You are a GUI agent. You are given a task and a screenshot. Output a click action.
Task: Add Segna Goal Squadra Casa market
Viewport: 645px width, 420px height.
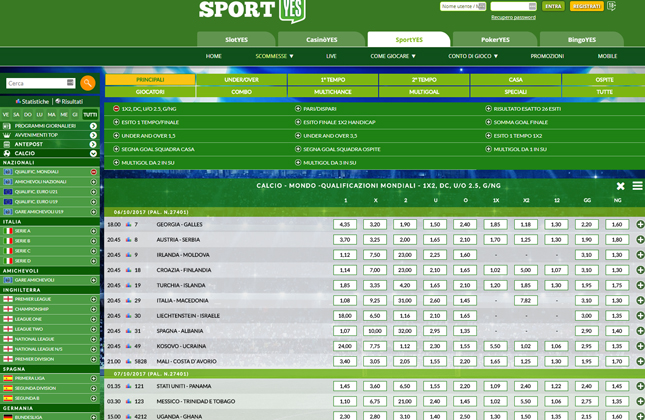click(x=116, y=149)
